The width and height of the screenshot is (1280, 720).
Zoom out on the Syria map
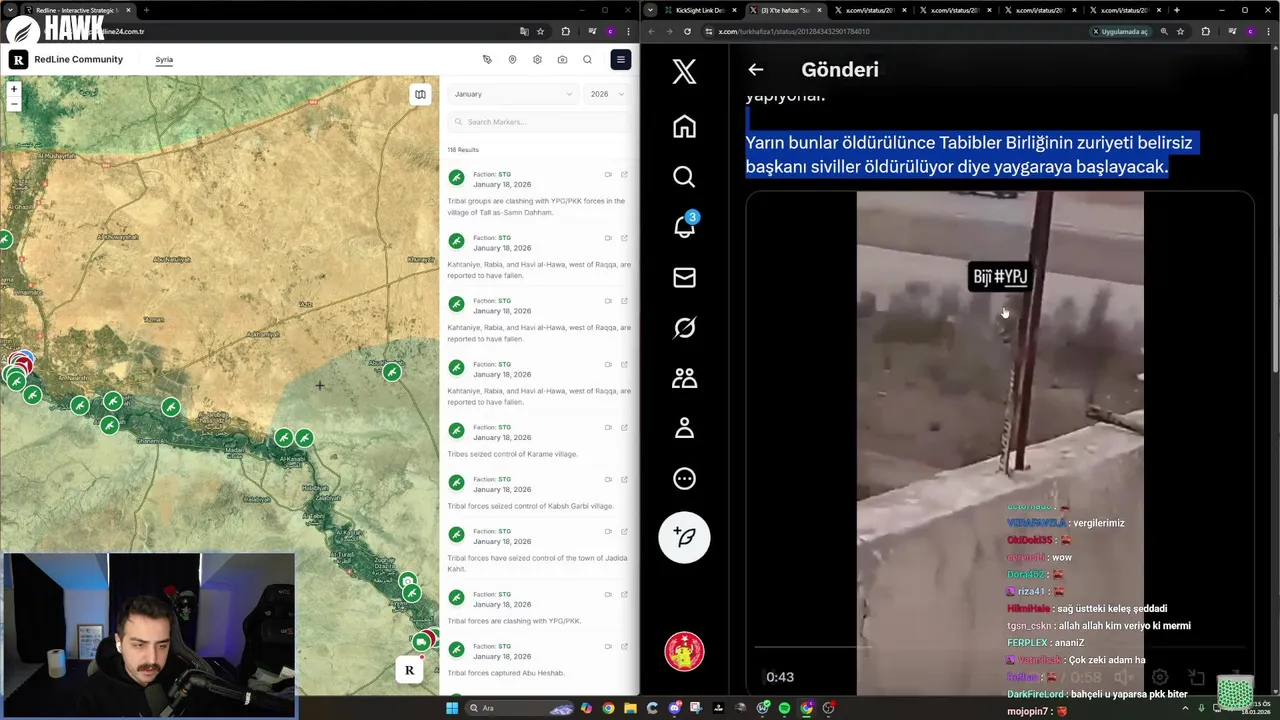point(14,104)
